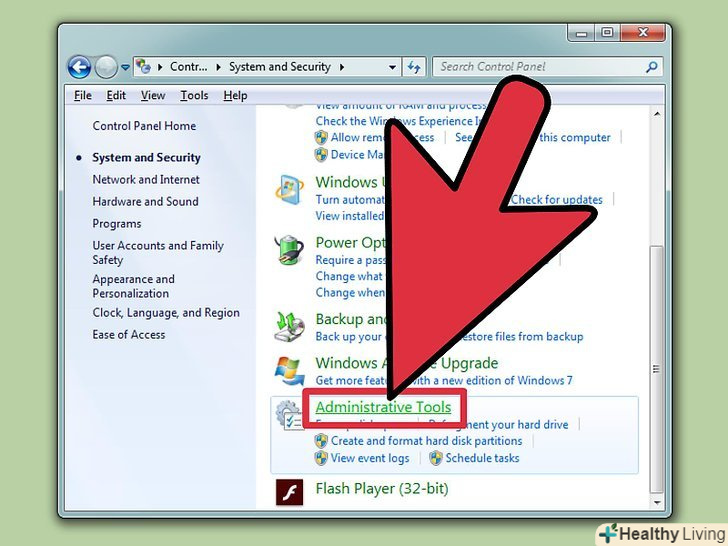
Task: Click the Backup and Restore icon
Action: (x=289, y=326)
